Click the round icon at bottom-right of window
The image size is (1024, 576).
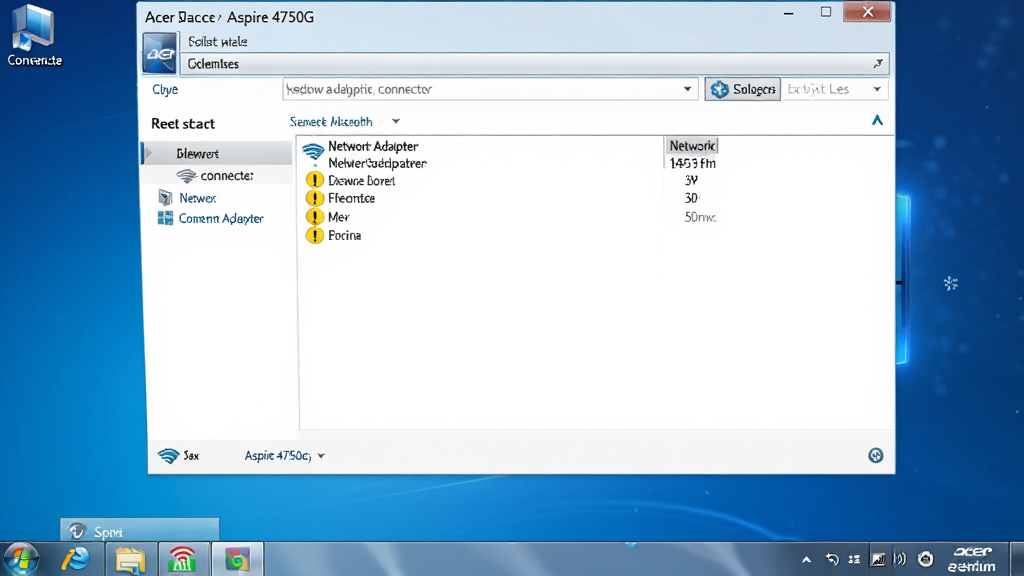click(x=876, y=455)
